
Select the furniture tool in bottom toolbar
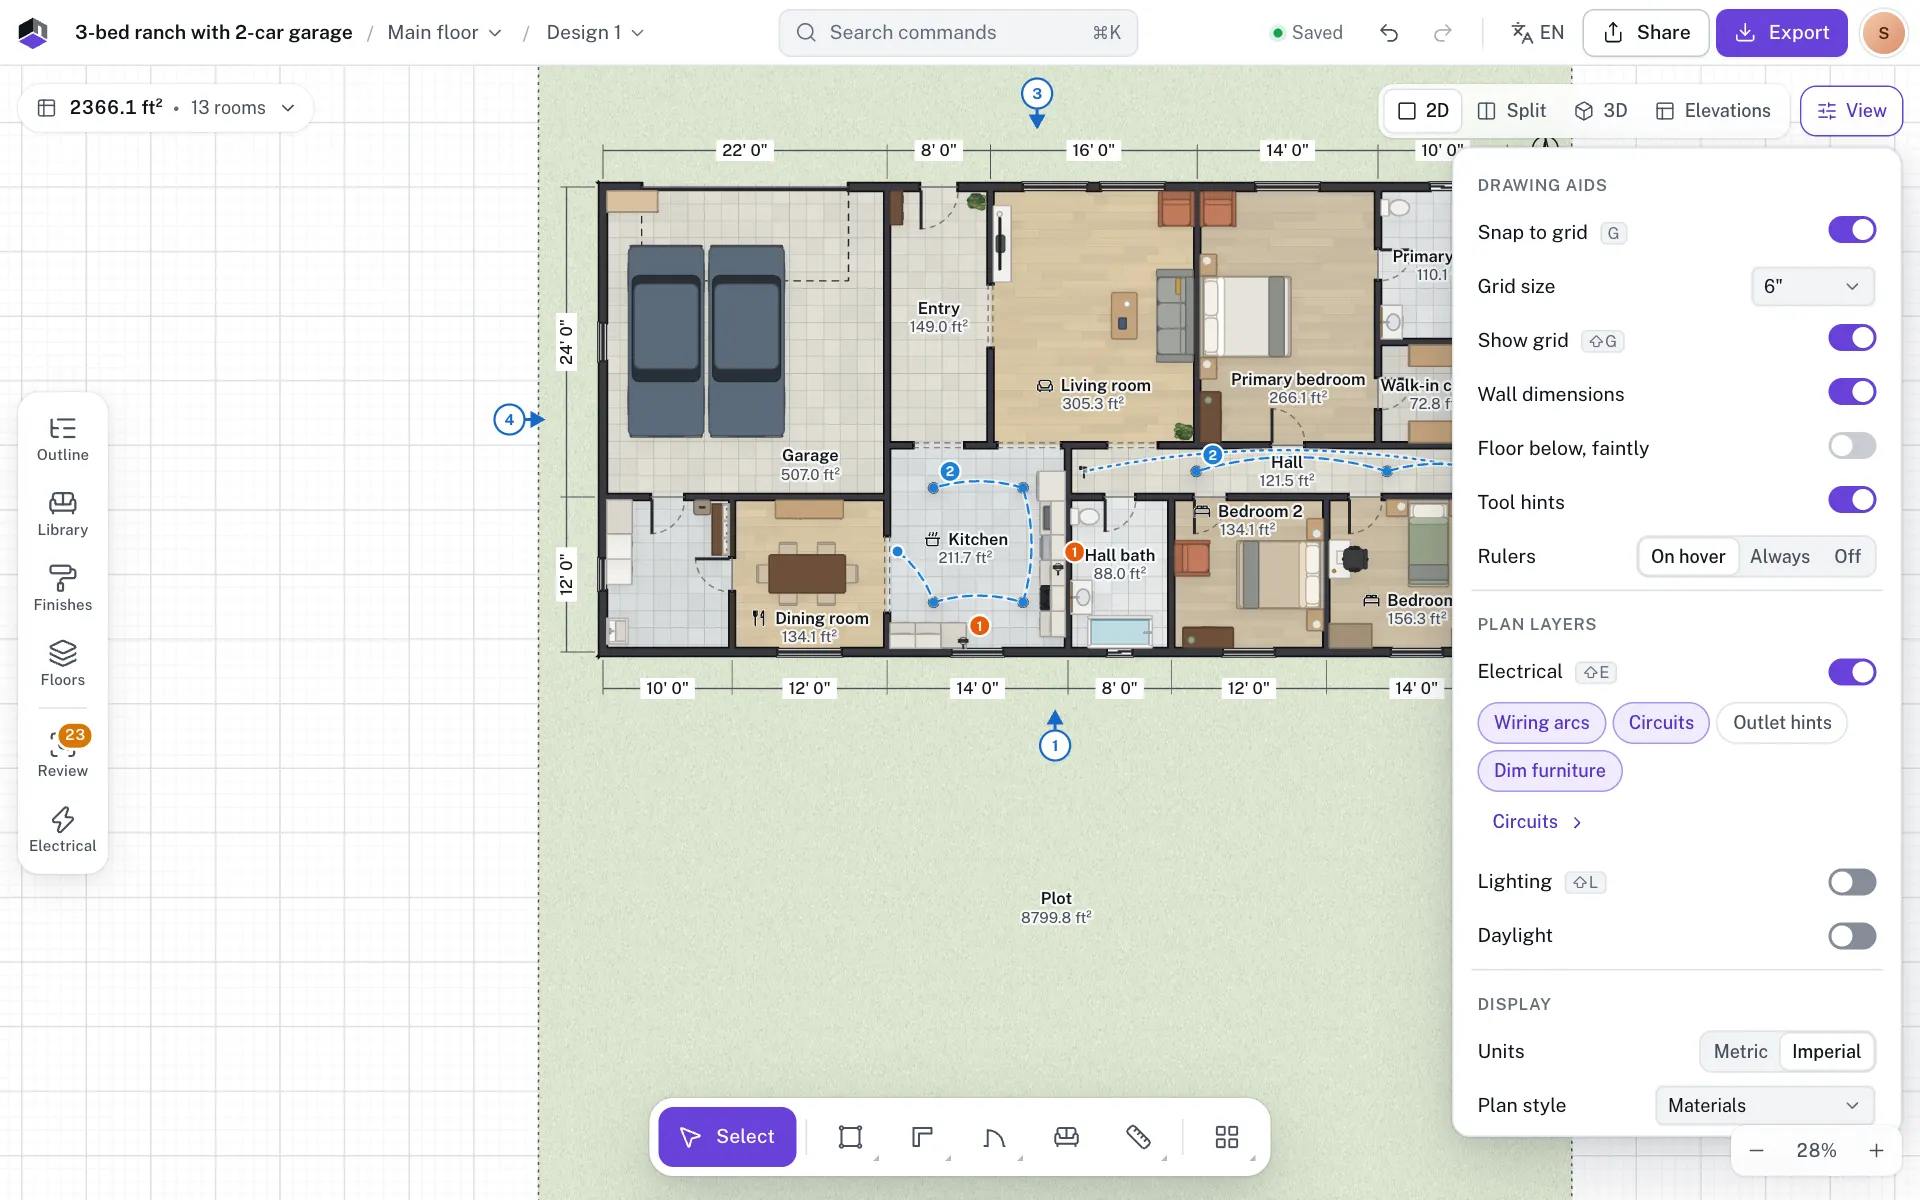pos(1066,1137)
